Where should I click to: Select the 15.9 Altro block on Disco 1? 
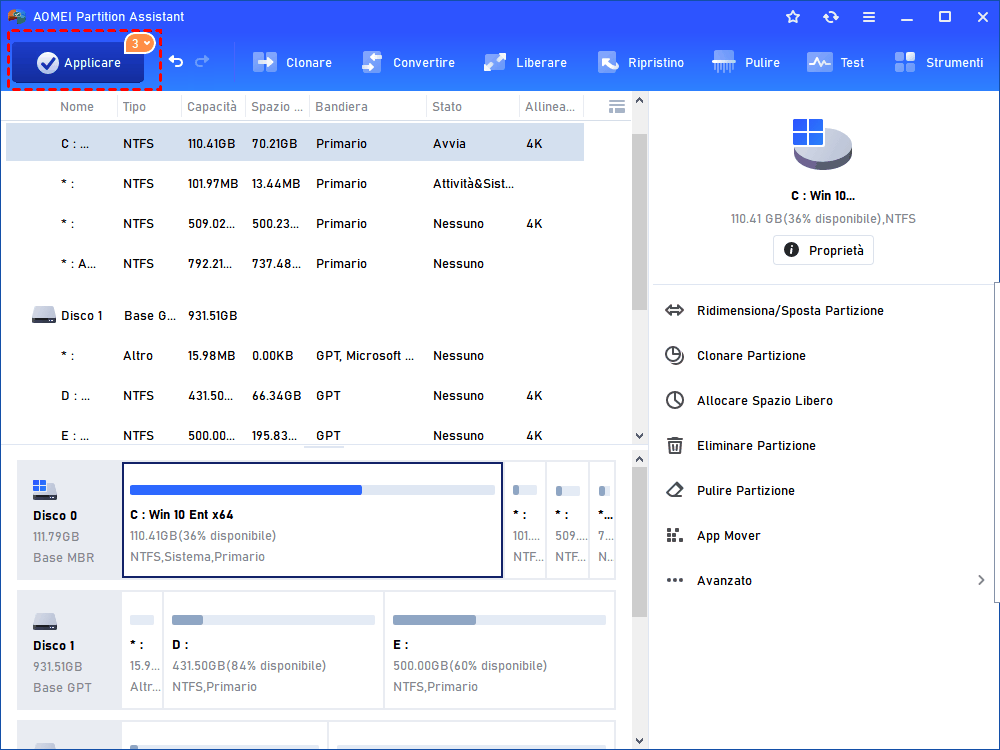(x=142, y=650)
